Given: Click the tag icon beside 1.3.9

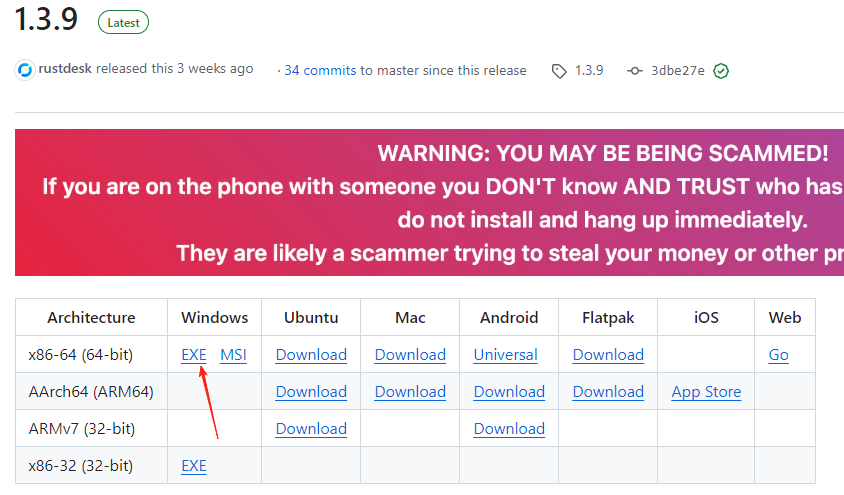Looking at the screenshot, I should click(x=559, y=71).
